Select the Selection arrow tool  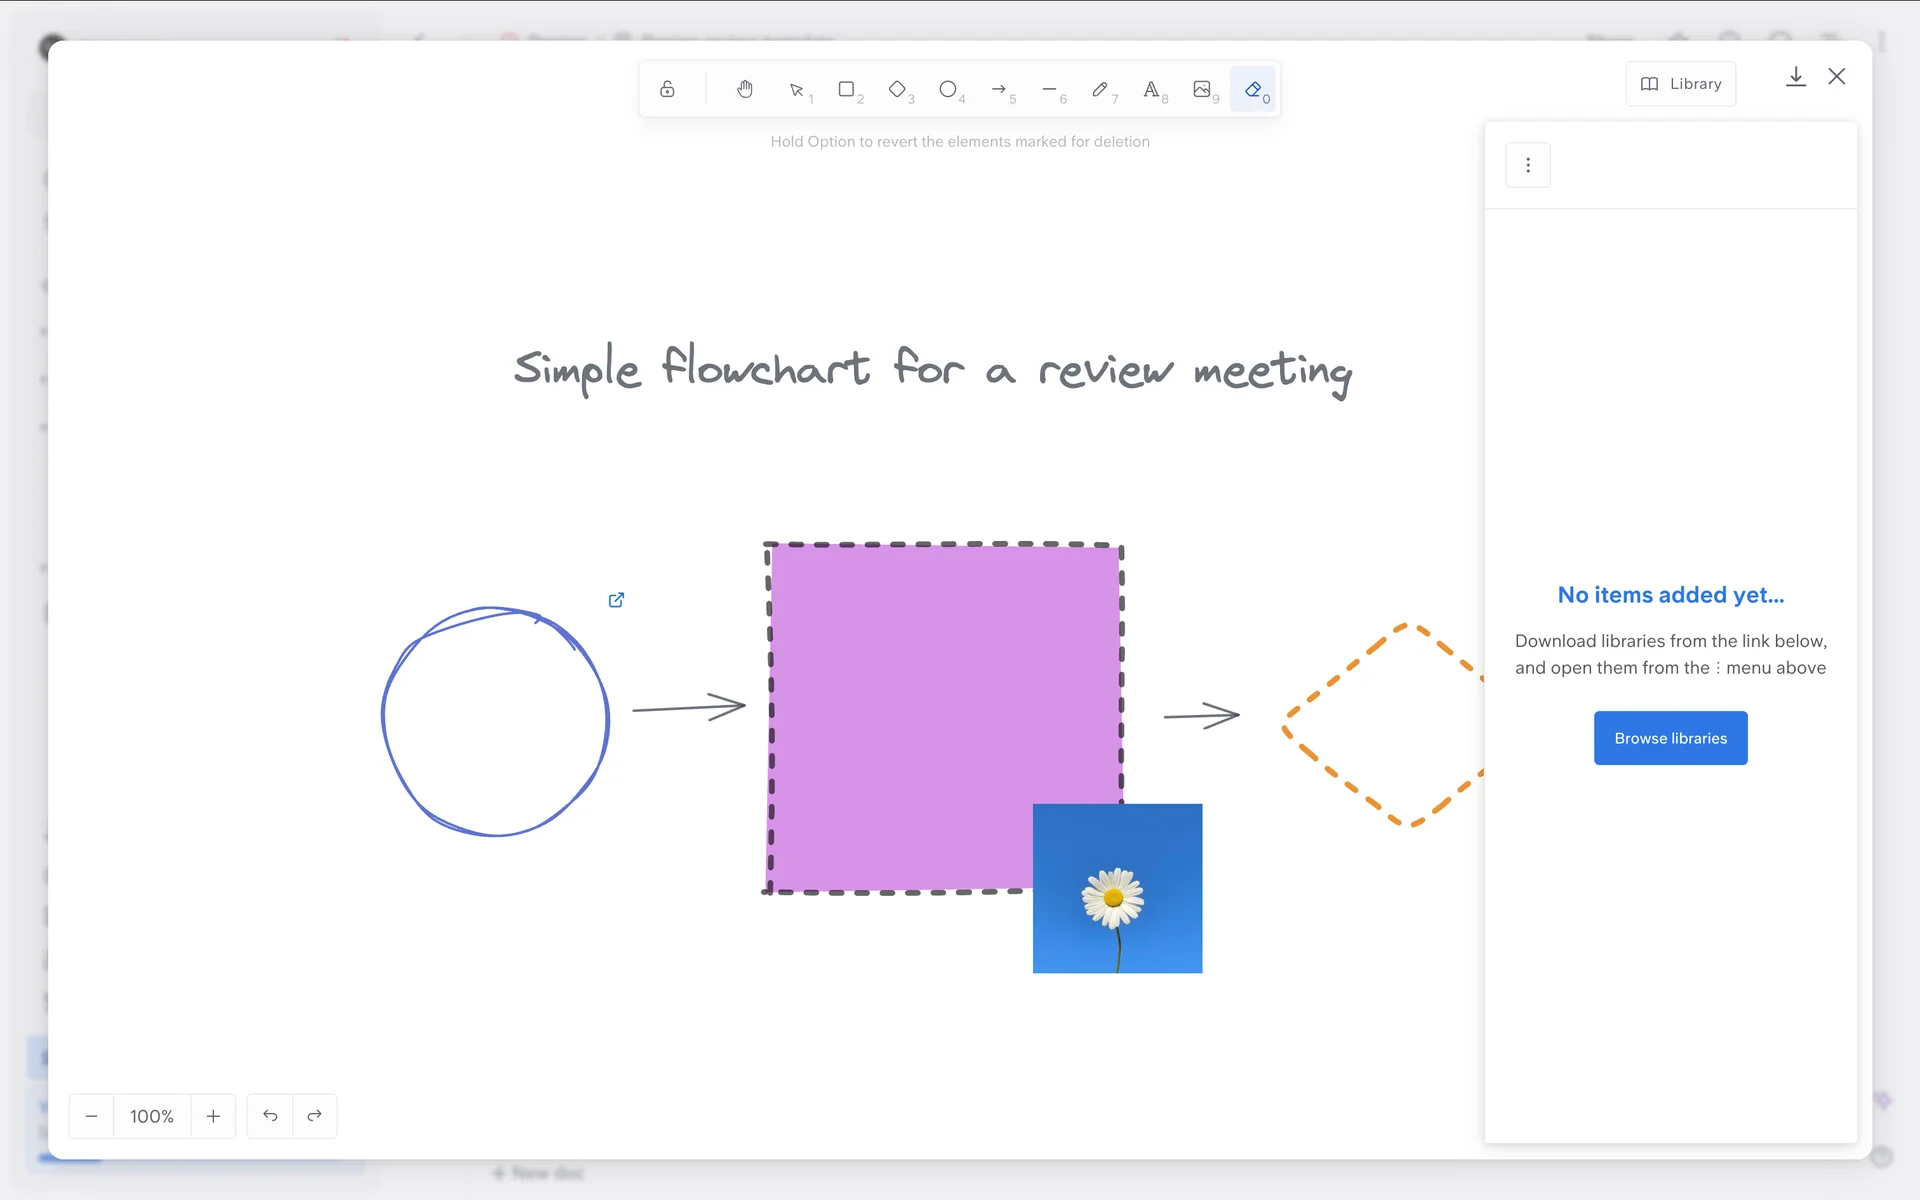pos(797,90)
